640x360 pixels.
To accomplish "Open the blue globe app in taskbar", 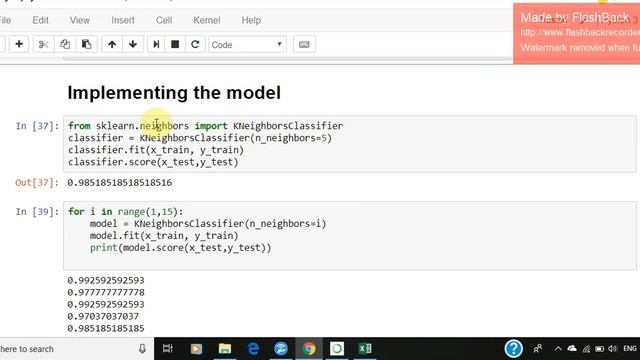I will (x=281, y=349).
